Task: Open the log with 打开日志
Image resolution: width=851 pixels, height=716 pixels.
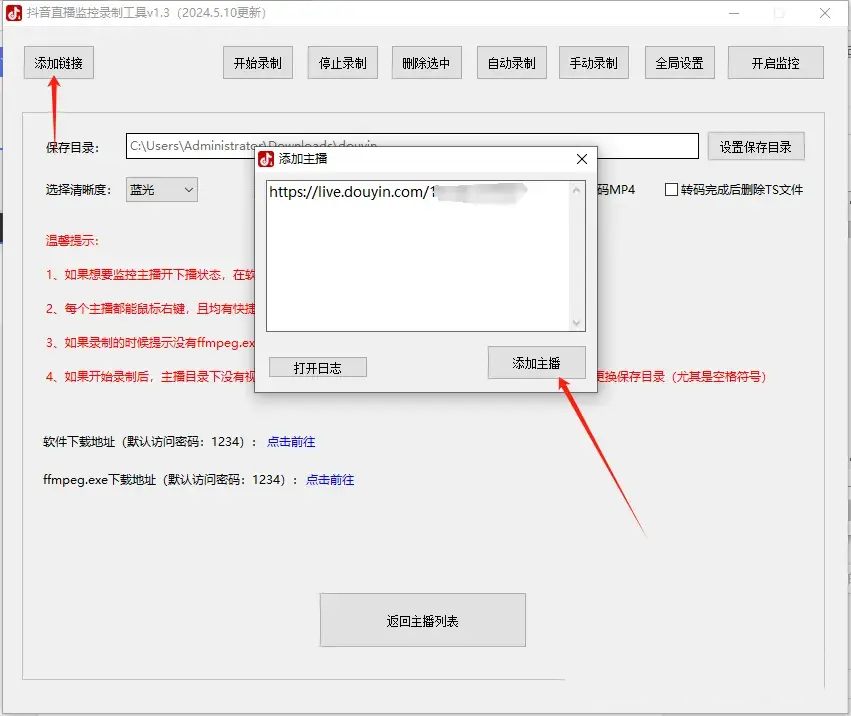Action: point(317,367)
